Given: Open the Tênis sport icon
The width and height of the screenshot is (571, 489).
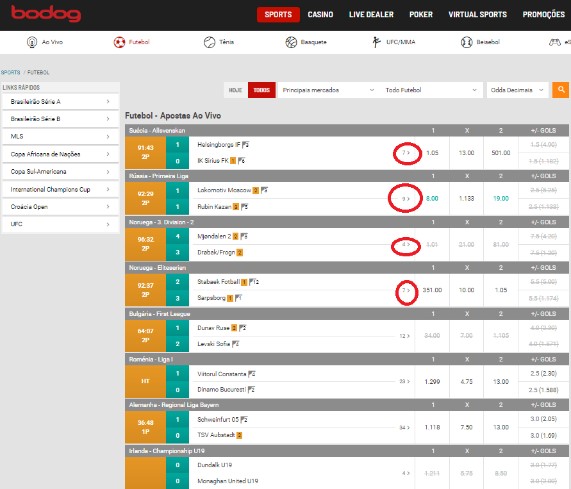Looking at the screenshot, I should tap(209, 42).
